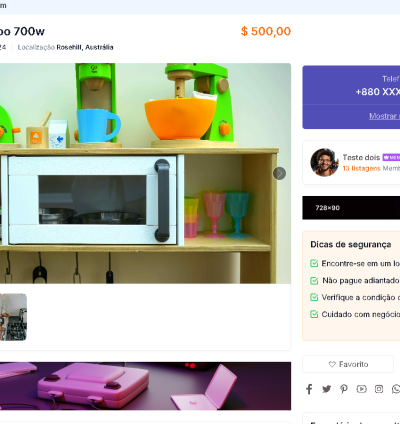Open the Pinterest share icon
This screenshot has width=400, height=424.
(344, 389)
